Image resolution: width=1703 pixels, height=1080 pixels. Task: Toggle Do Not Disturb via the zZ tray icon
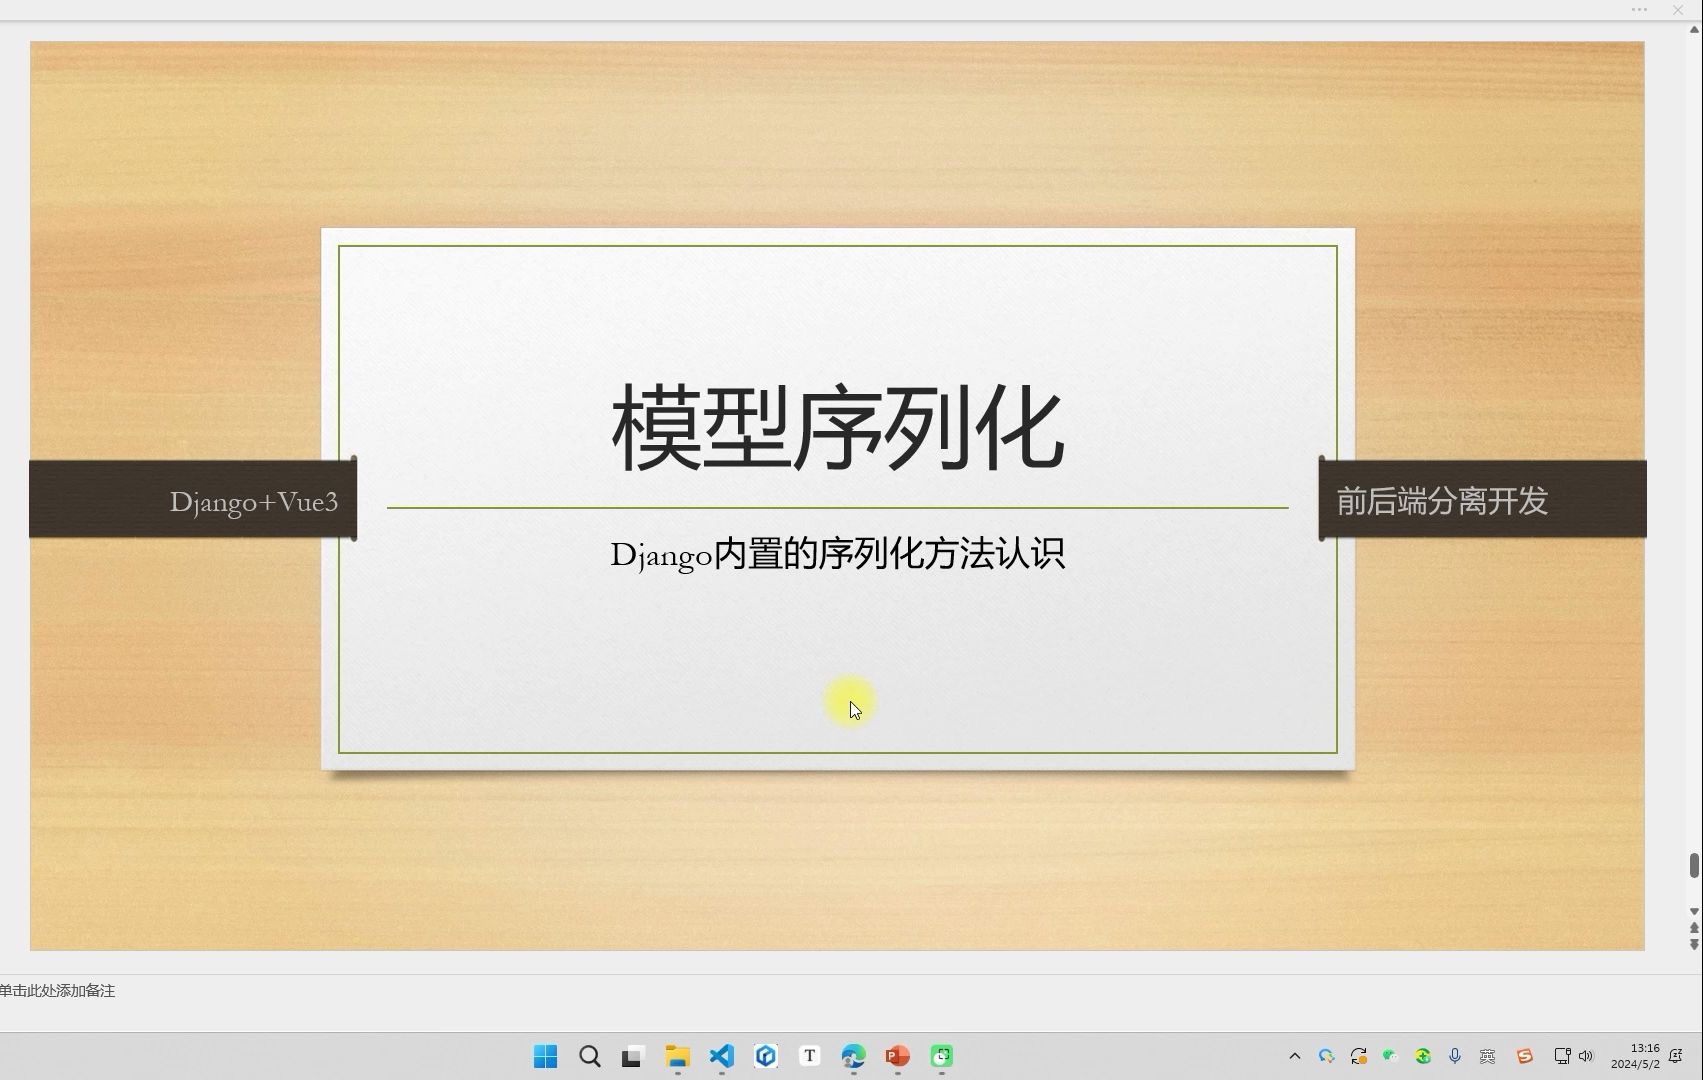[x=1679, y=1055]
